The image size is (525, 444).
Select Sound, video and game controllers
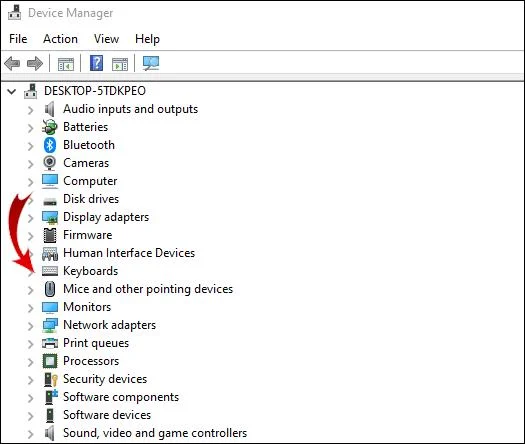155,433
